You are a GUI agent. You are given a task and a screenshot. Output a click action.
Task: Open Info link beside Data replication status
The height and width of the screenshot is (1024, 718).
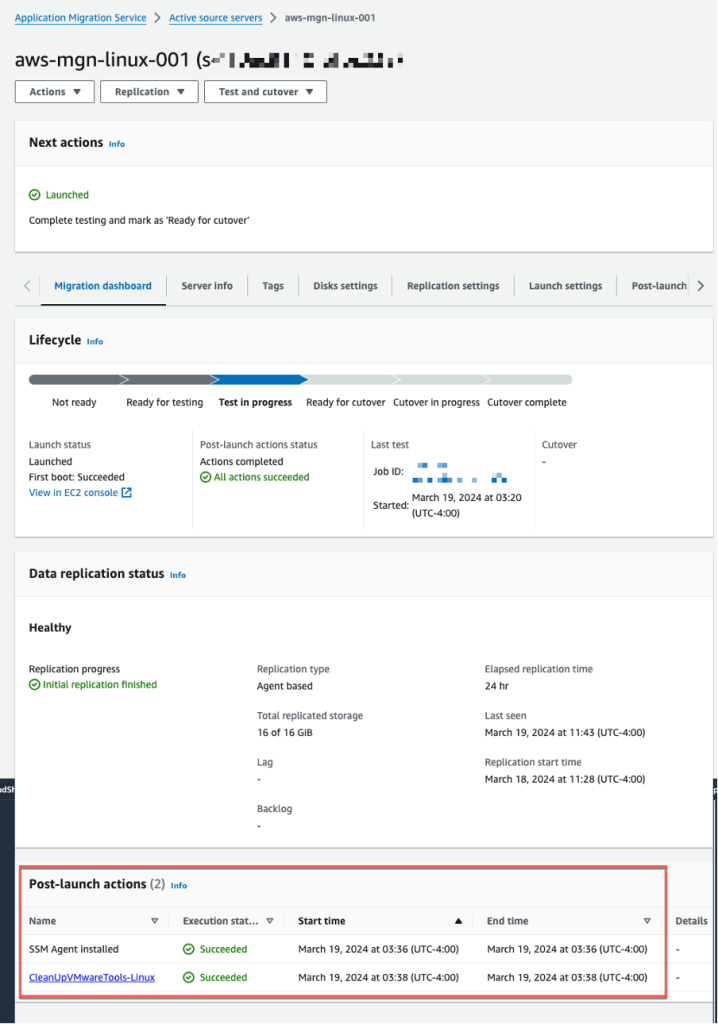pos(178,575)
